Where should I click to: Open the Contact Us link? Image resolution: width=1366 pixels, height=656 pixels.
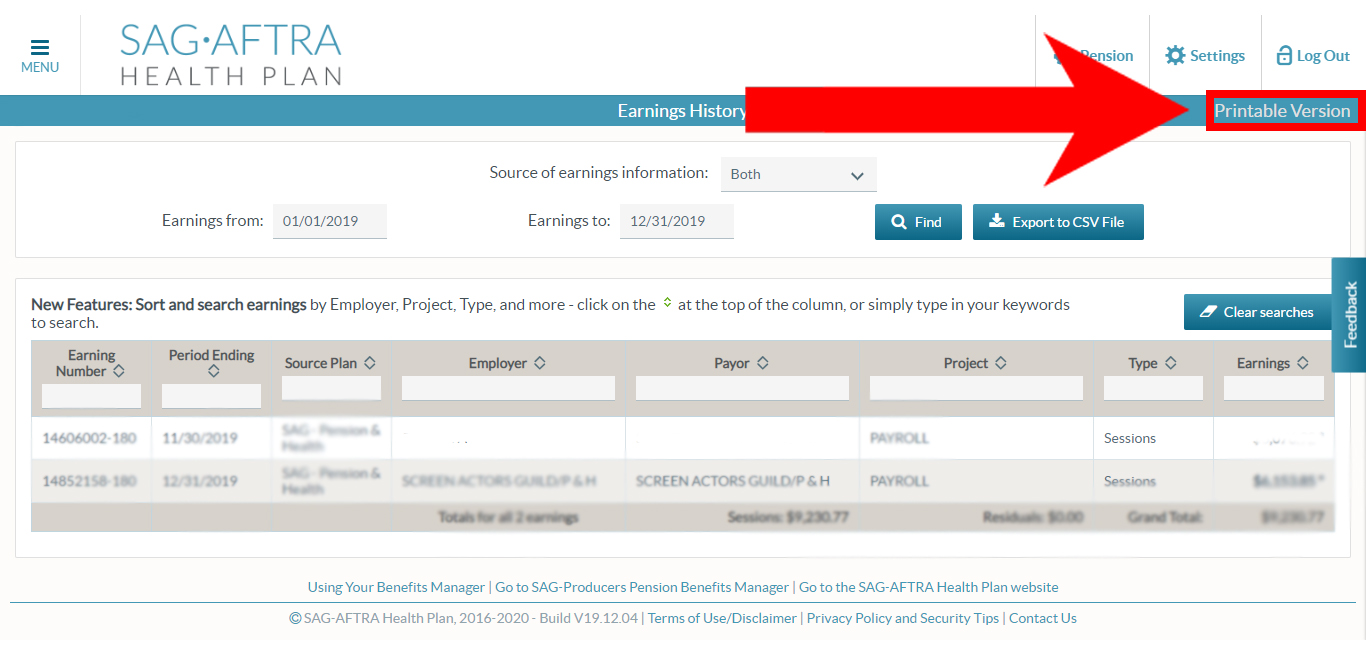click(1043, 618)
